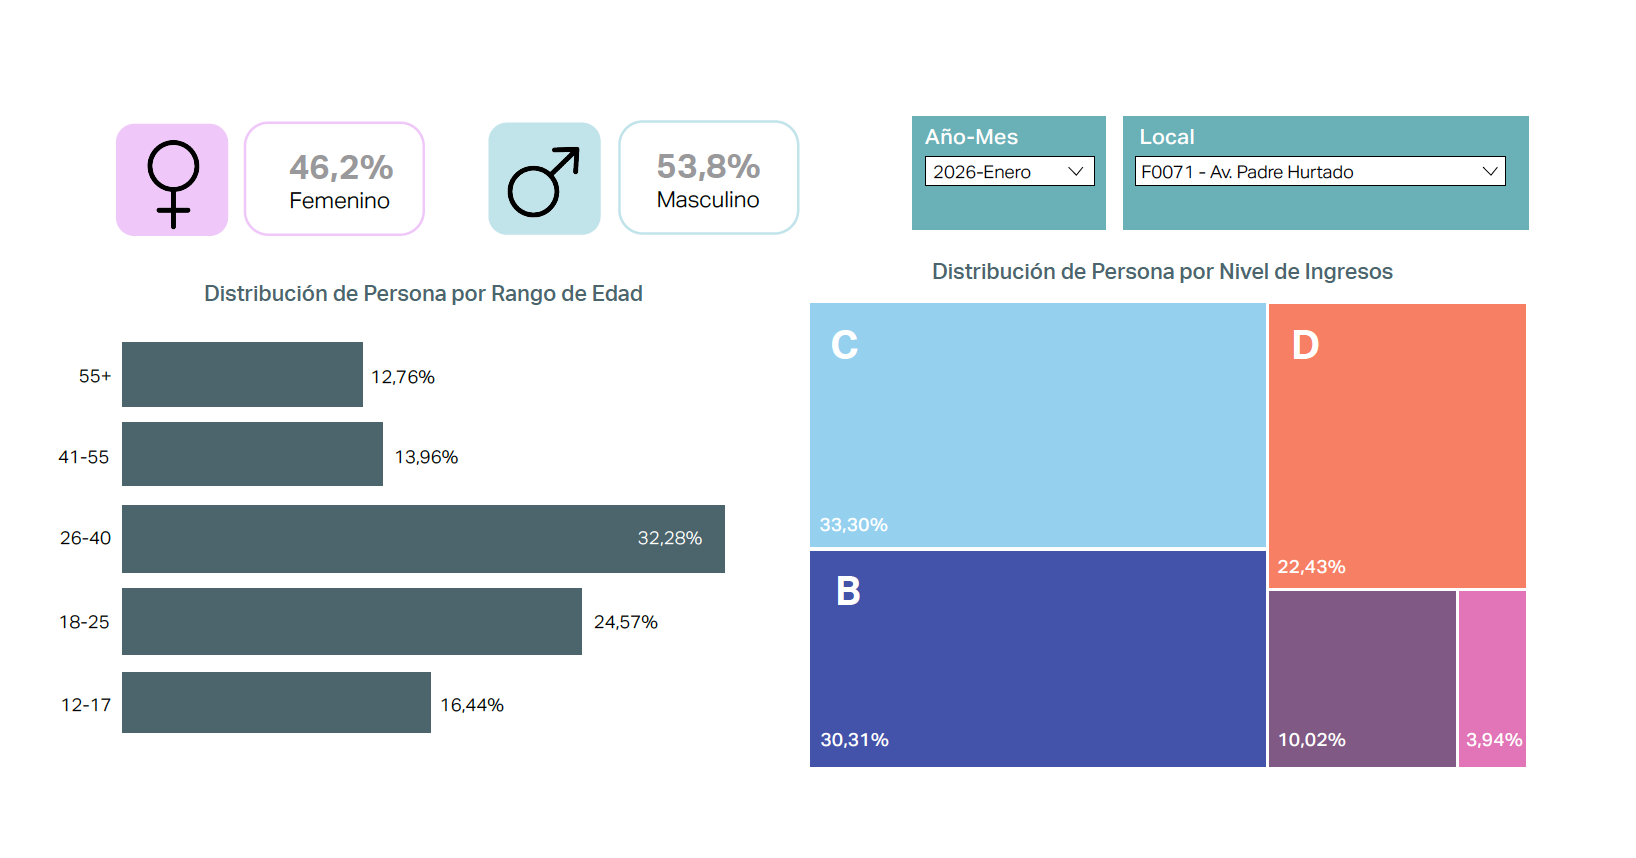Screen dimensions: 1636x858
Task: Select the 41-55 age bar
Action: (x=252, y=454)
